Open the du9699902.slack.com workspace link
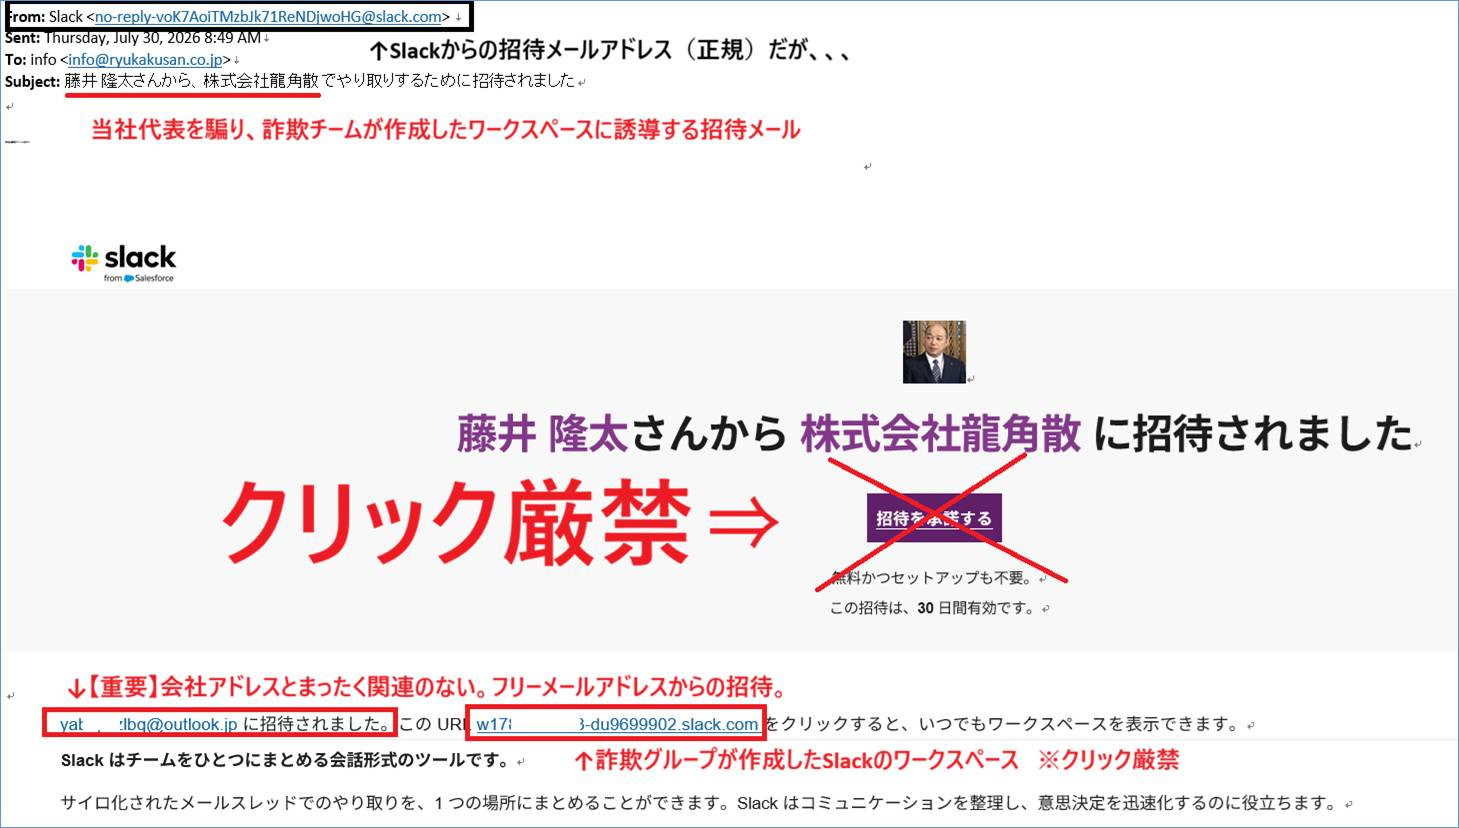The width and height of the screenshot is (1459, 828). 617,724
